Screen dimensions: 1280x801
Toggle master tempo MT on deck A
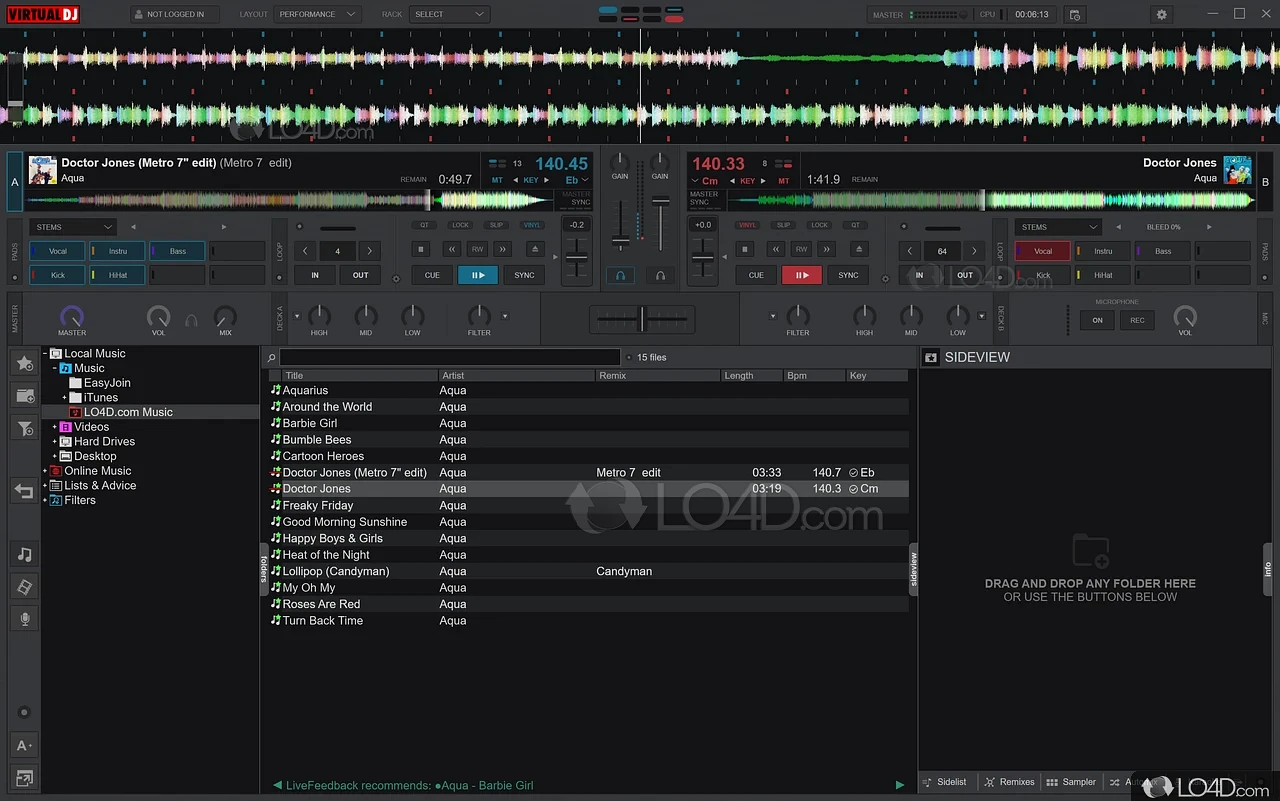[x=497, y=180]
